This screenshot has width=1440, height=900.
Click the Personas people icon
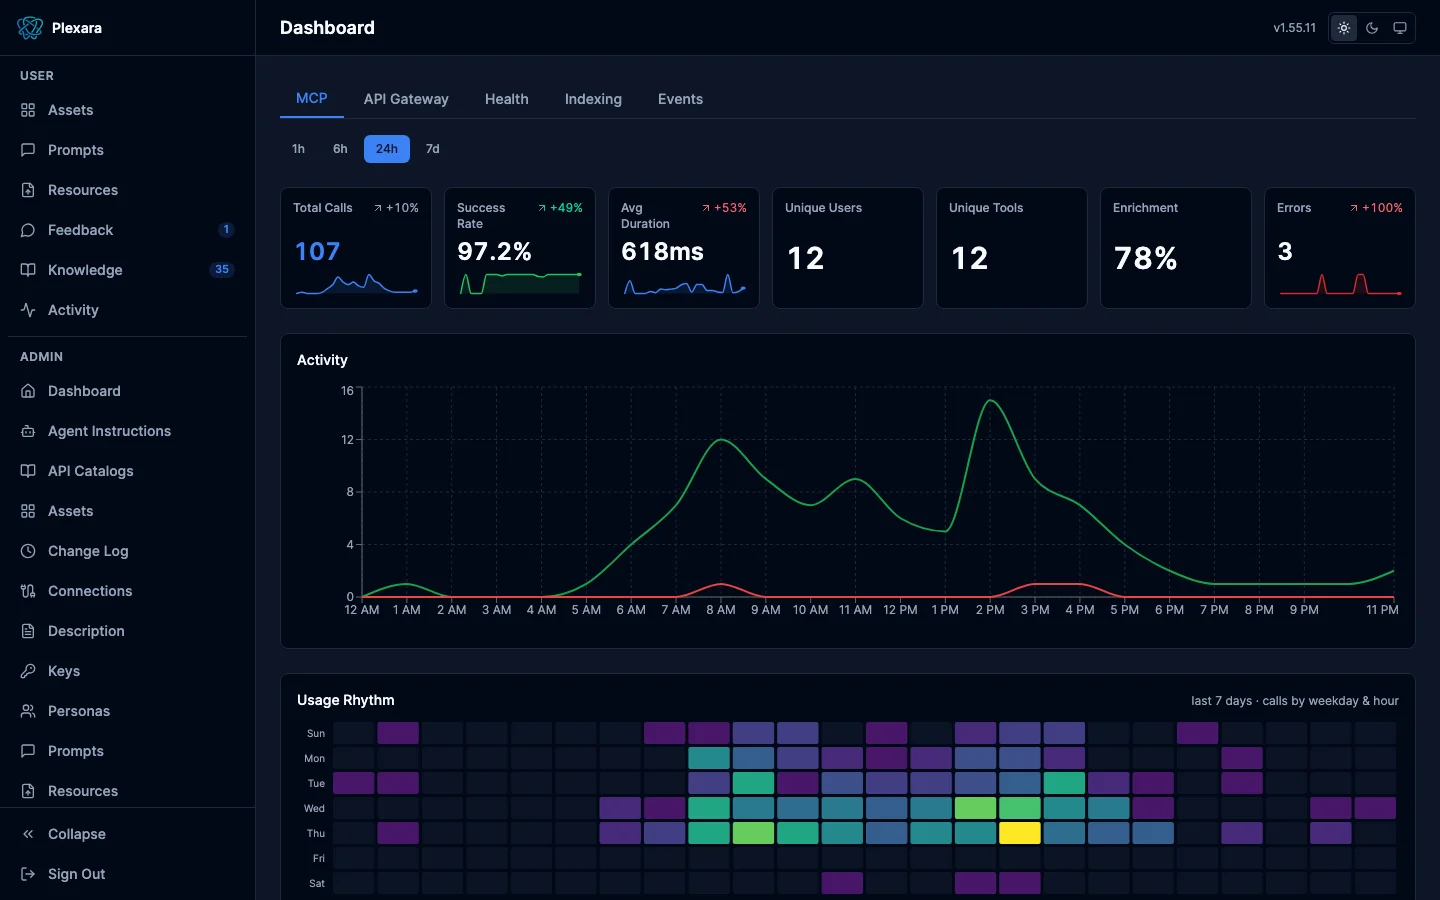(x=28, y=711)
